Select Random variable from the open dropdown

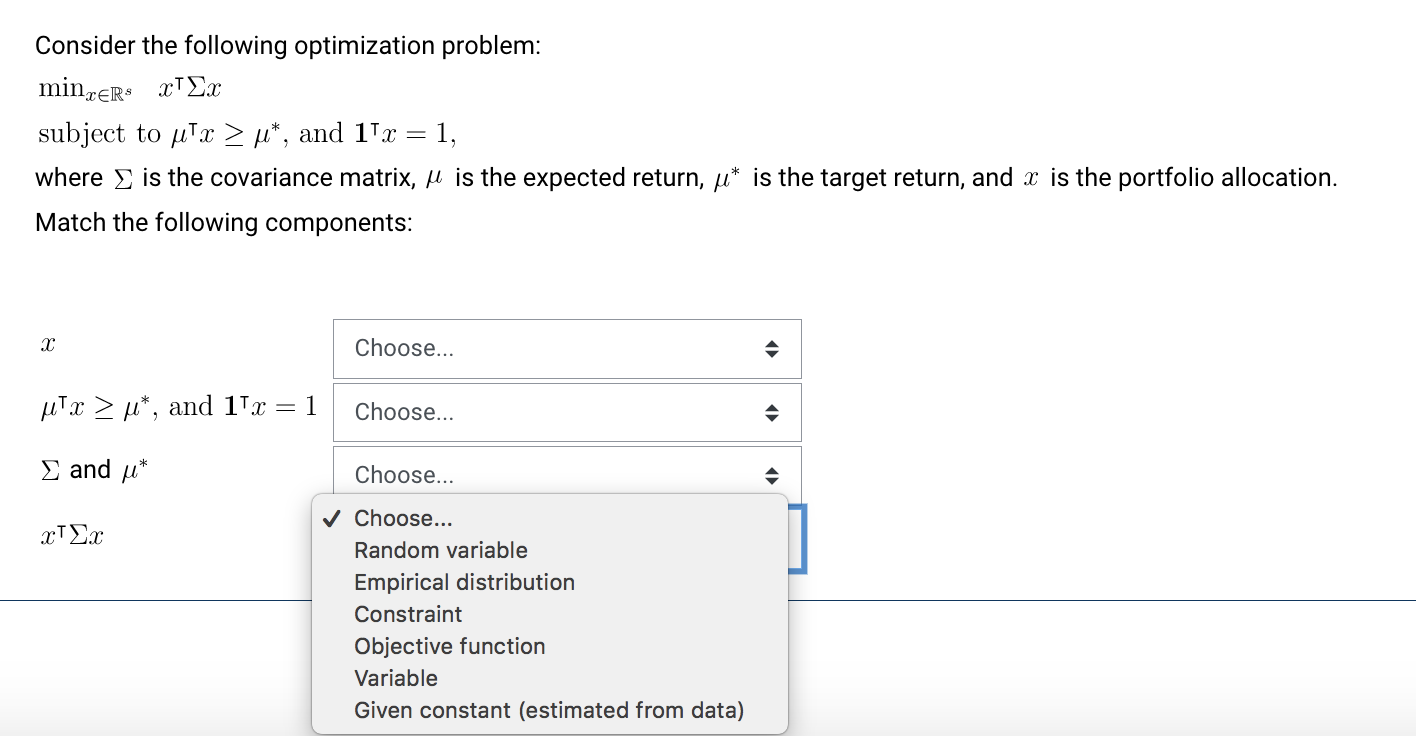(x=440, y=550)
